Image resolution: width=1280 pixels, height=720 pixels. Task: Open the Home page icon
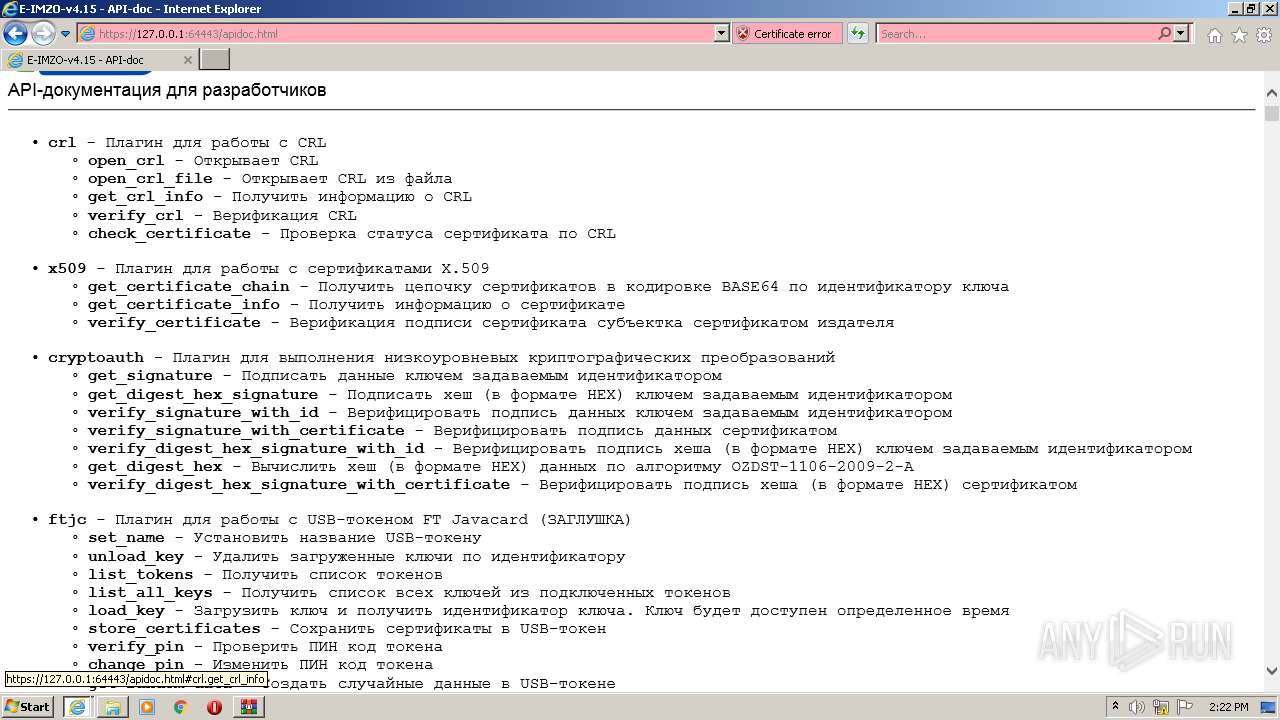[x=1215, y=35]
